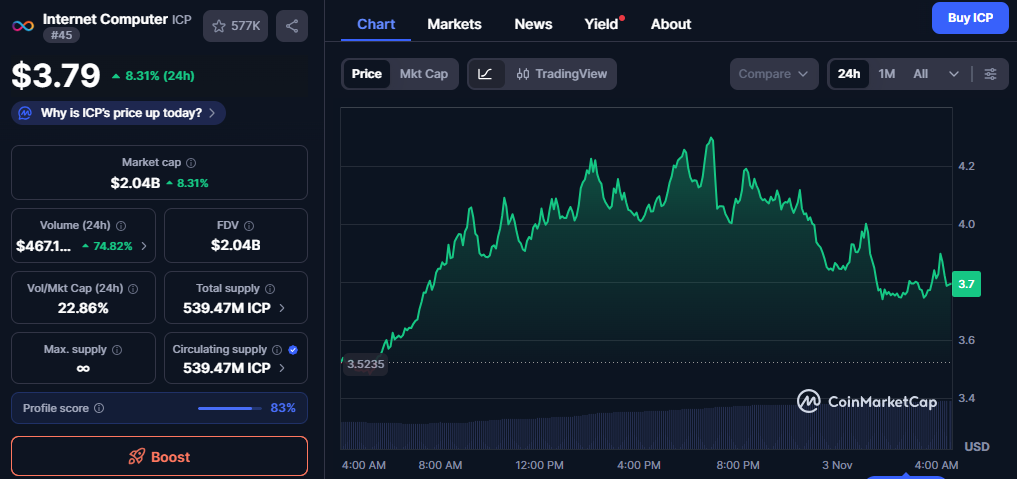
Task: Click the FDV info icon
Action: point(249,226)
